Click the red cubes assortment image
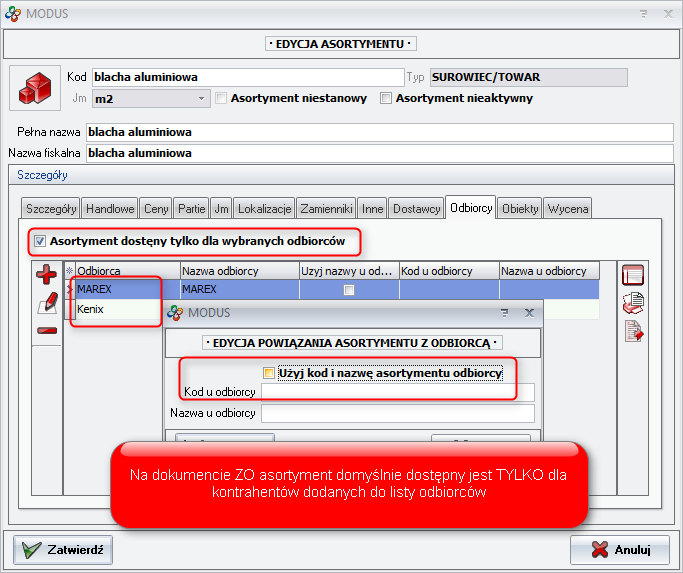This screenshot has height=573, width=683. pos(35,88)
